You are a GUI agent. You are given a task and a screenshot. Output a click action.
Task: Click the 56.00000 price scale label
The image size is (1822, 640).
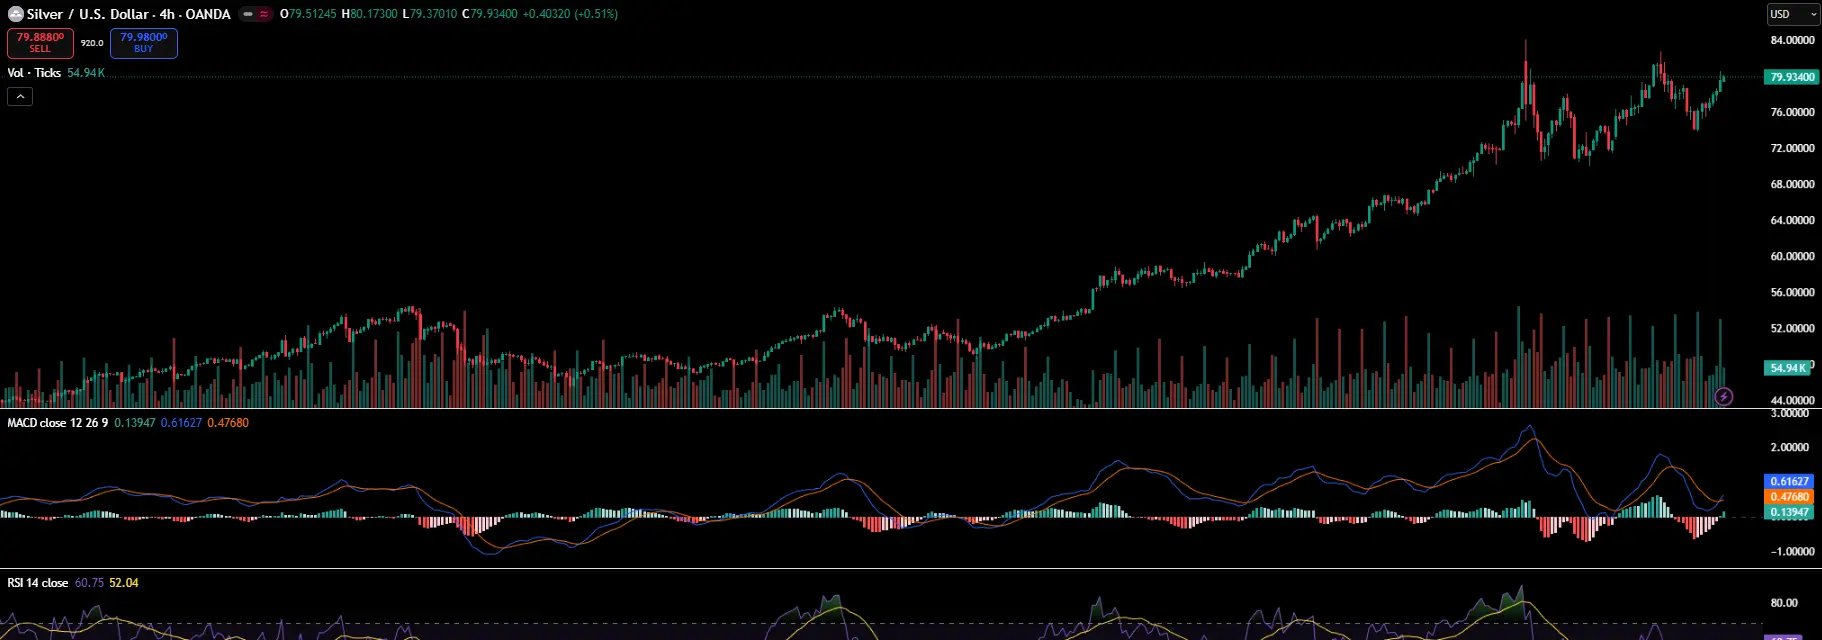coord(1792,292)
